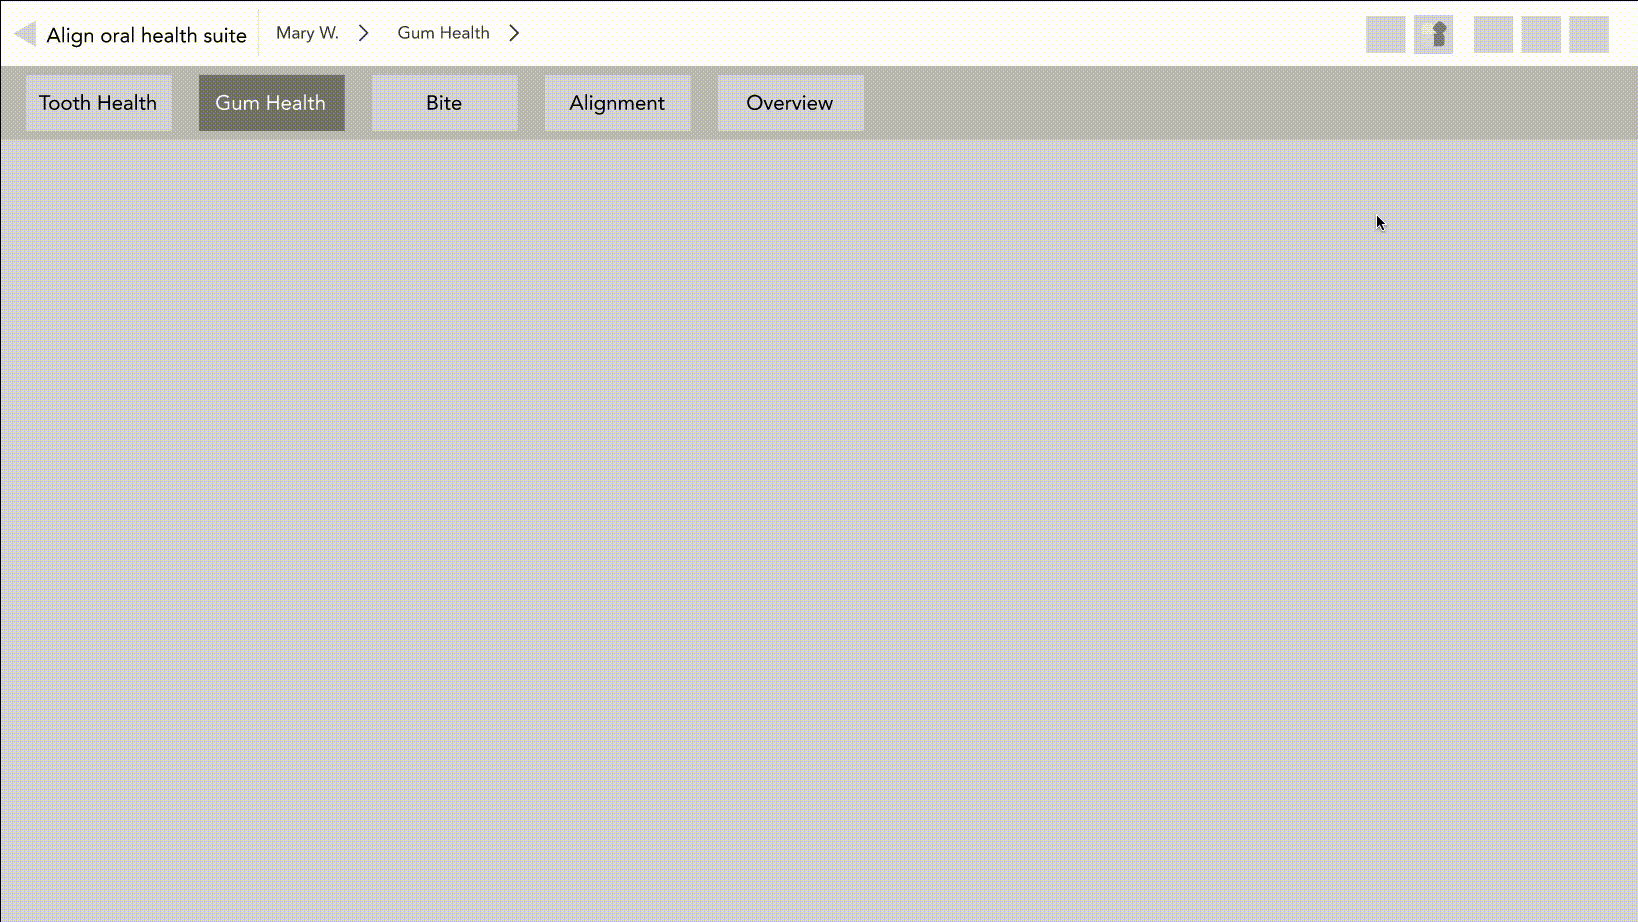Click the back arrow beside Align oral health suite
This screenshot has height=922, width=1638.
pos(25,35)
